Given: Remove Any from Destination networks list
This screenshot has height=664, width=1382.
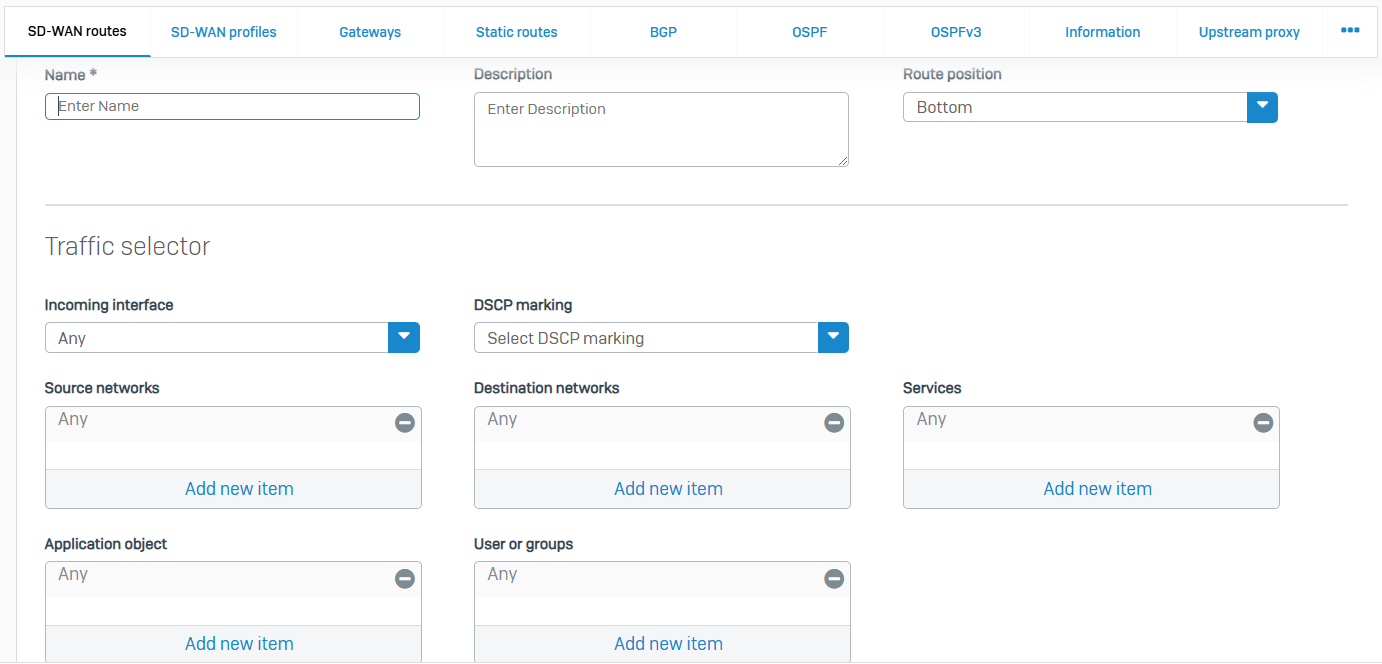Looking at the screenshot, I should (x=834, y=423).
